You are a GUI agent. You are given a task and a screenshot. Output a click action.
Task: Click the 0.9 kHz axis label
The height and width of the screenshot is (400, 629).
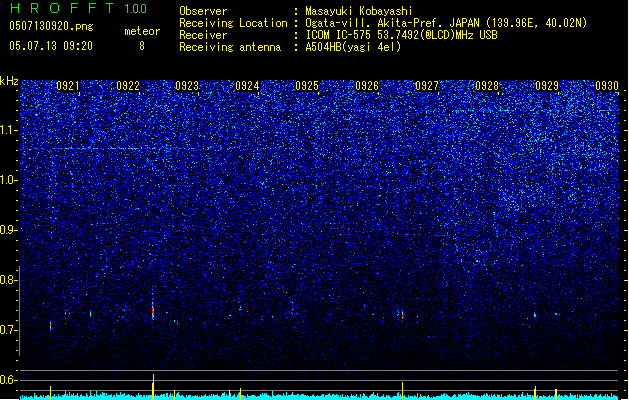pos(9,230)
